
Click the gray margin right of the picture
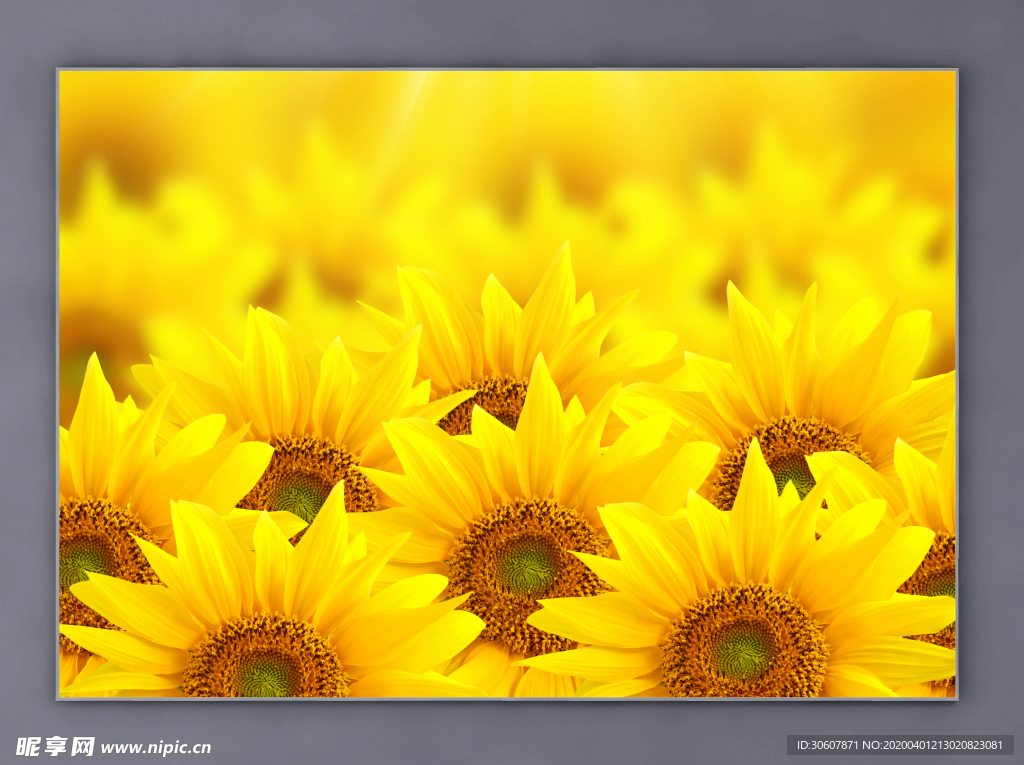[x=990, y=380]
